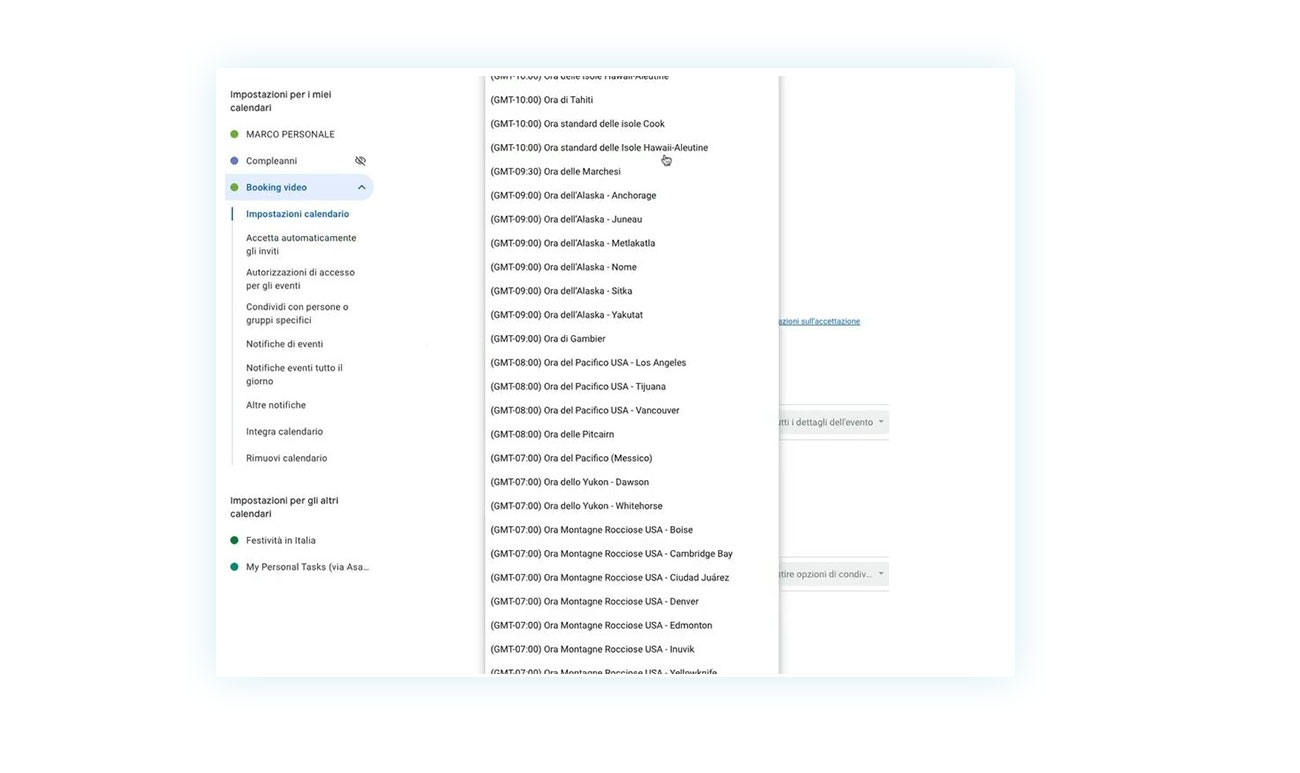This screenshot has height=773, width=1300.
Task: Choose (GMT-09:30) Ora delle Marchesi
Action: tap(631, 172)
